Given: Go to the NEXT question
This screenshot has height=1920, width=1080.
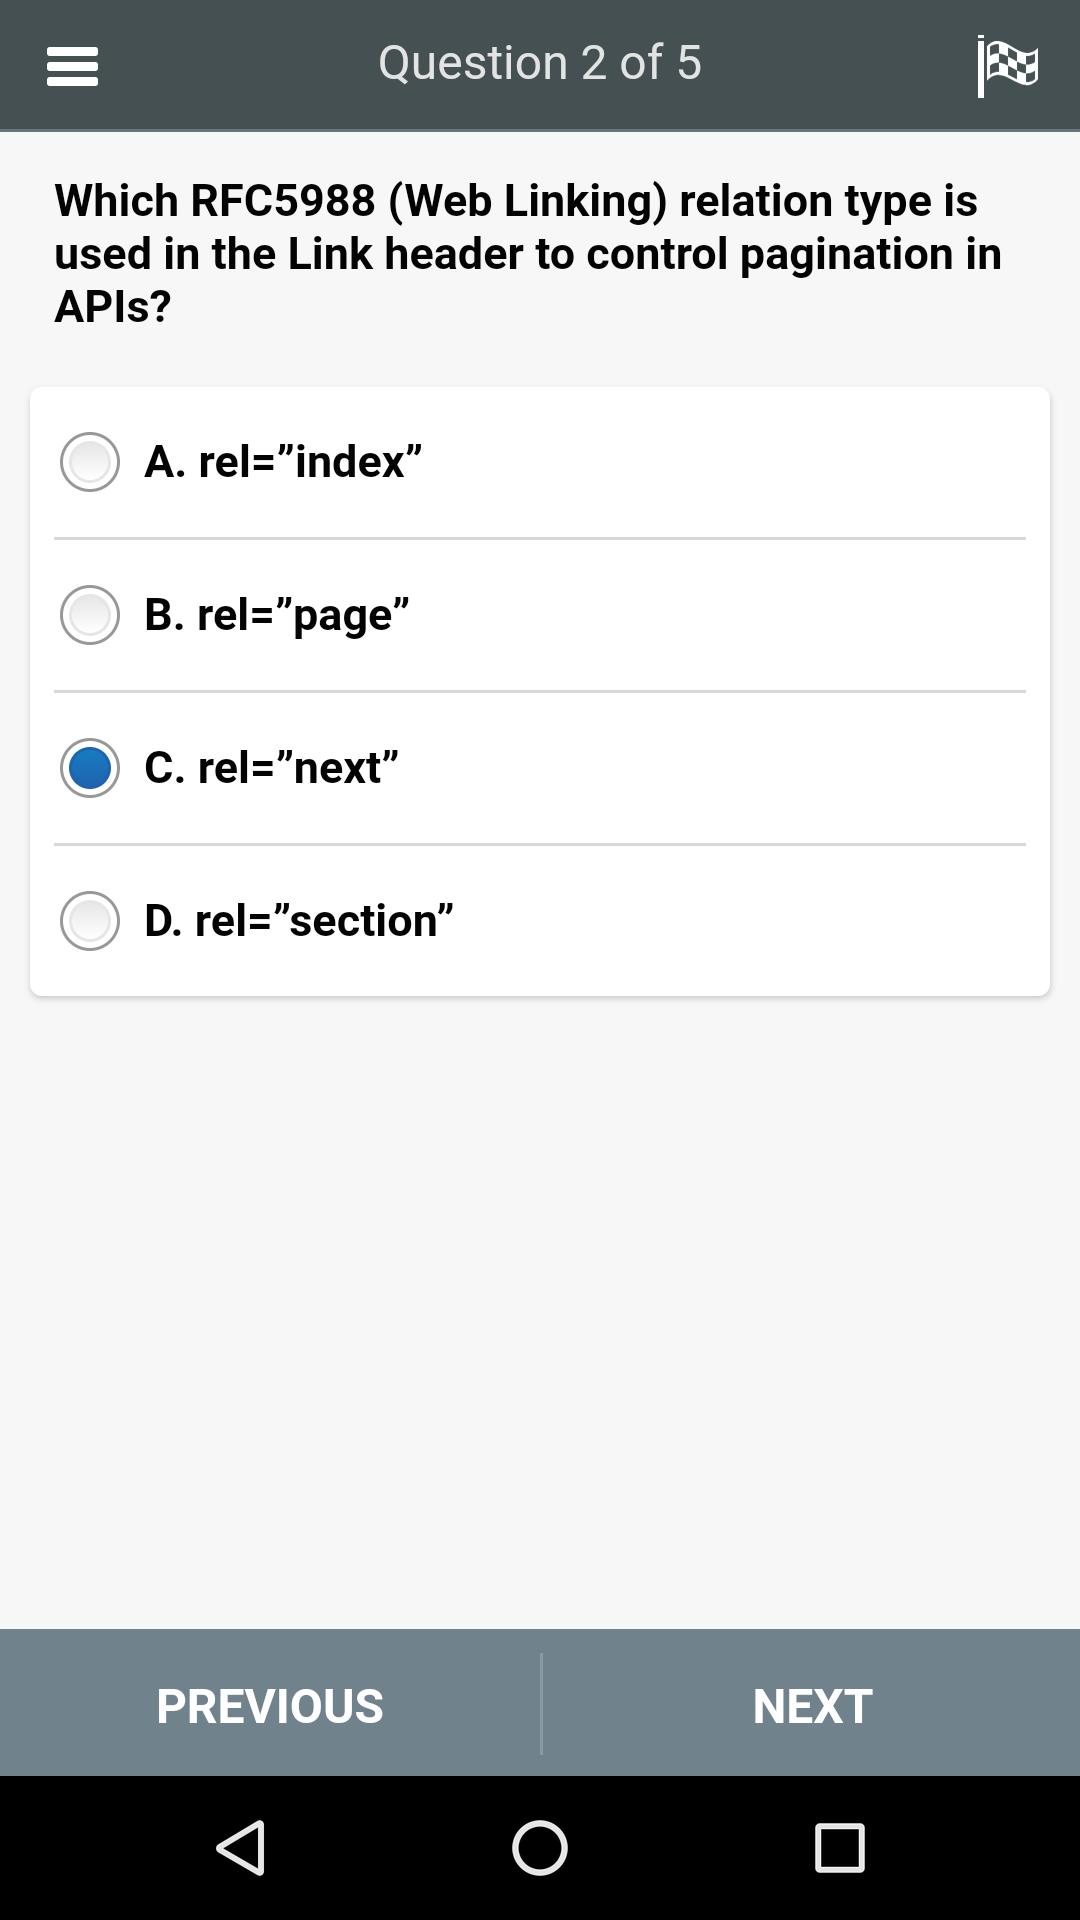Looking at the screenshot, I should coord(812,1705).
